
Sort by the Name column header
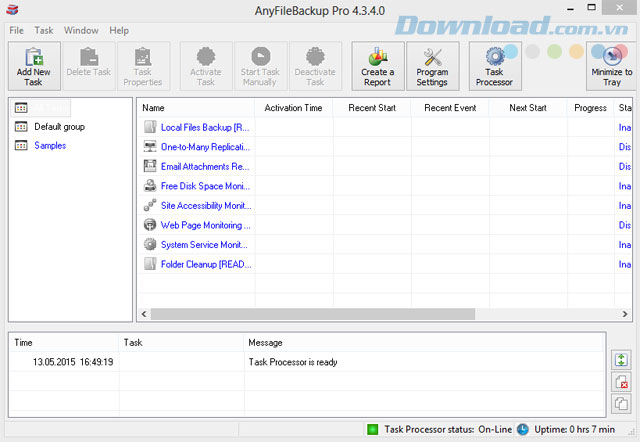click(196, 108)
